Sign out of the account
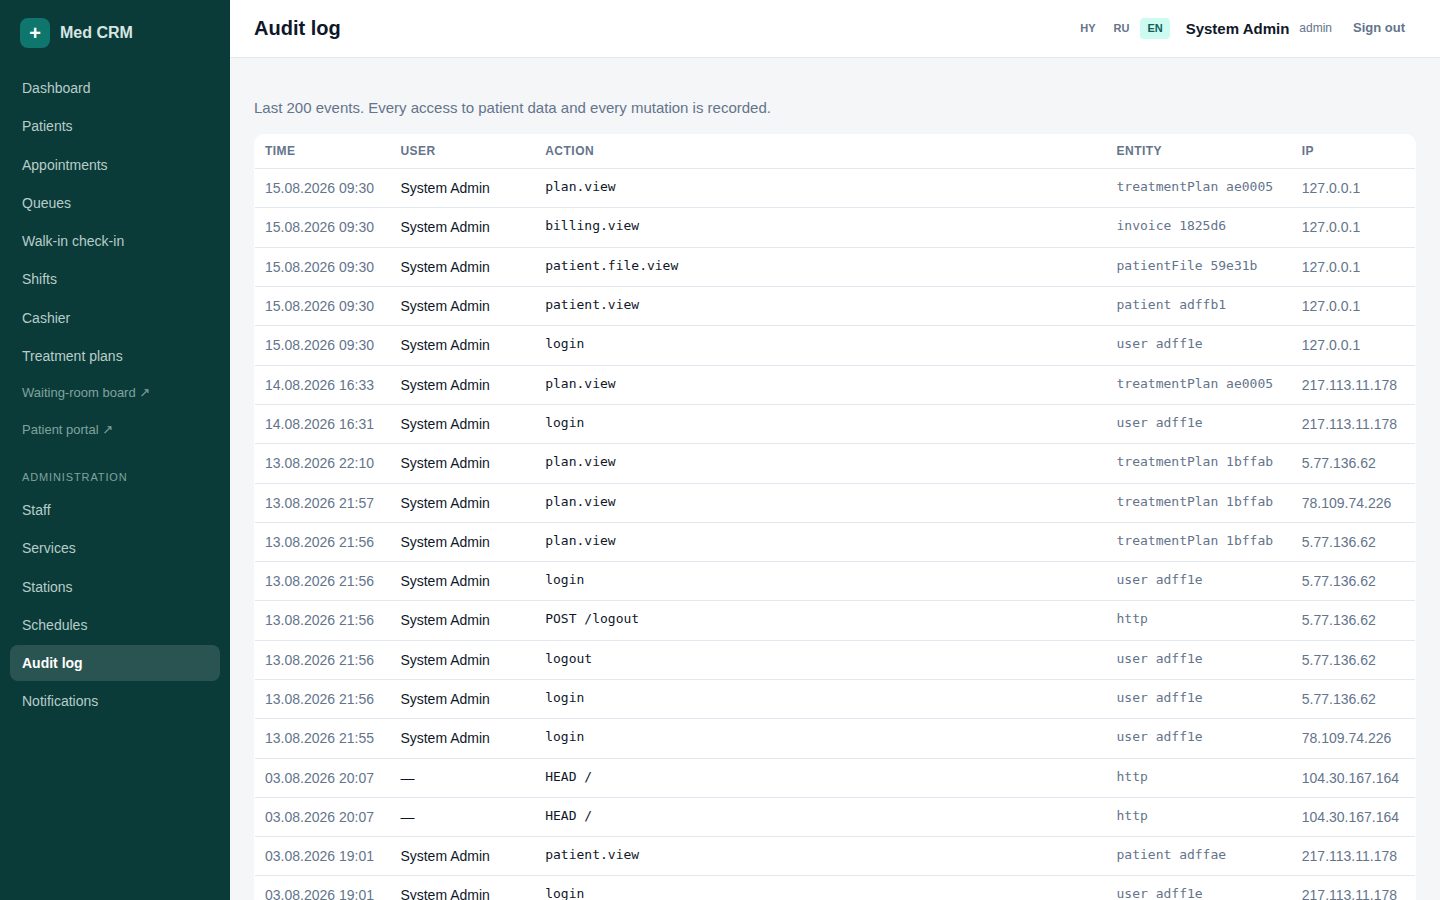Viewport: 1440px width, 900px height. 1379,28
